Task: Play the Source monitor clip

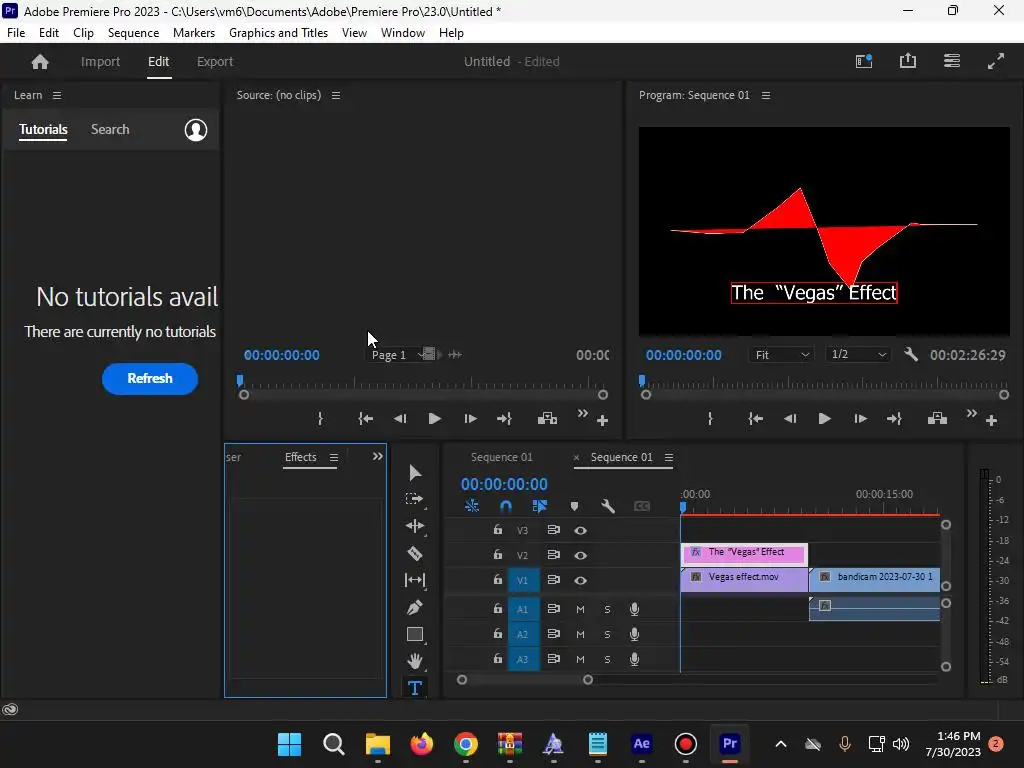Action: coord(434,419)
